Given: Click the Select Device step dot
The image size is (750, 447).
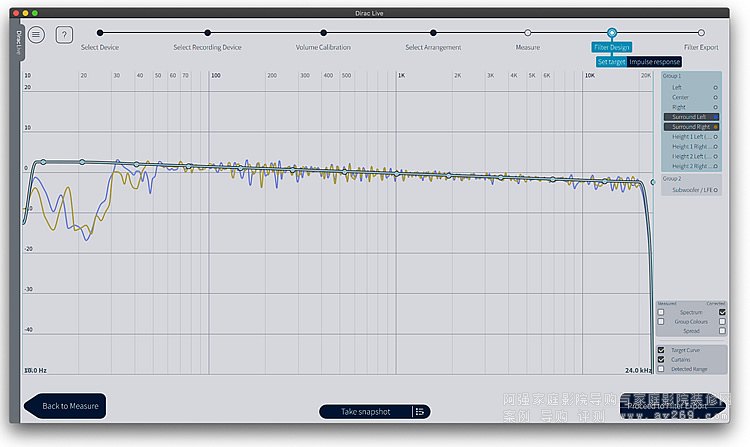Looking at the screenshot, I should click(x=100, y=33).
